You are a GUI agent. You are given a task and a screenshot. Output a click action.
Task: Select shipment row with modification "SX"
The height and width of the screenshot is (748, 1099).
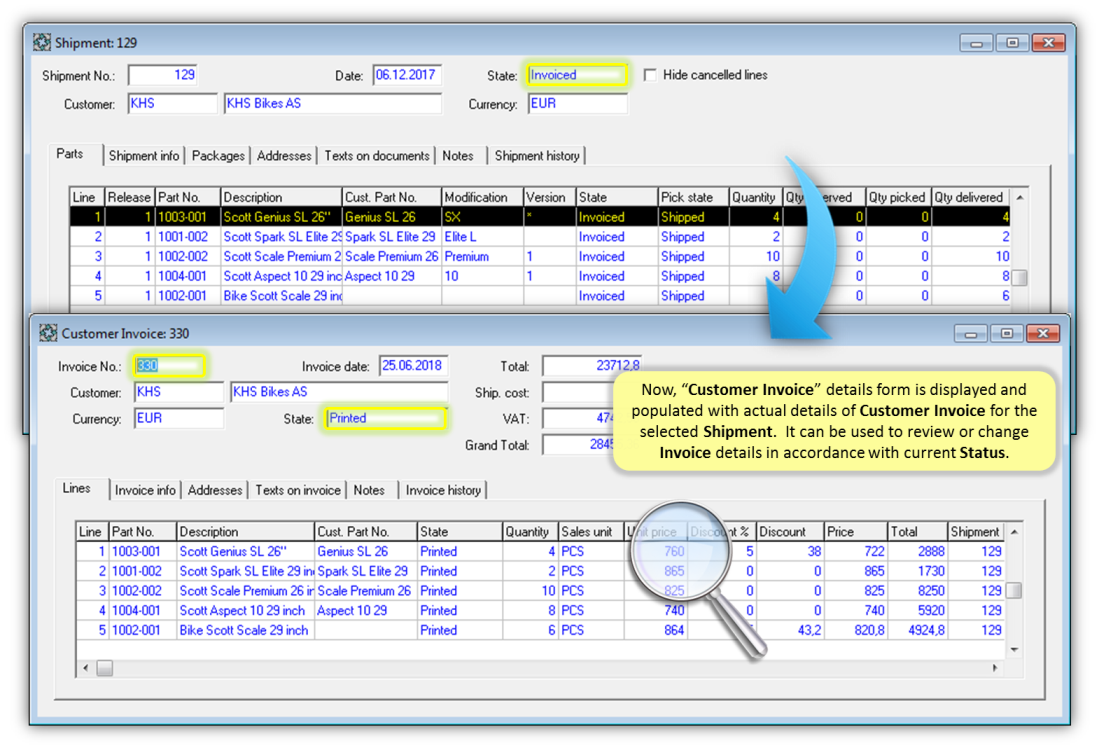coord(539,217)
